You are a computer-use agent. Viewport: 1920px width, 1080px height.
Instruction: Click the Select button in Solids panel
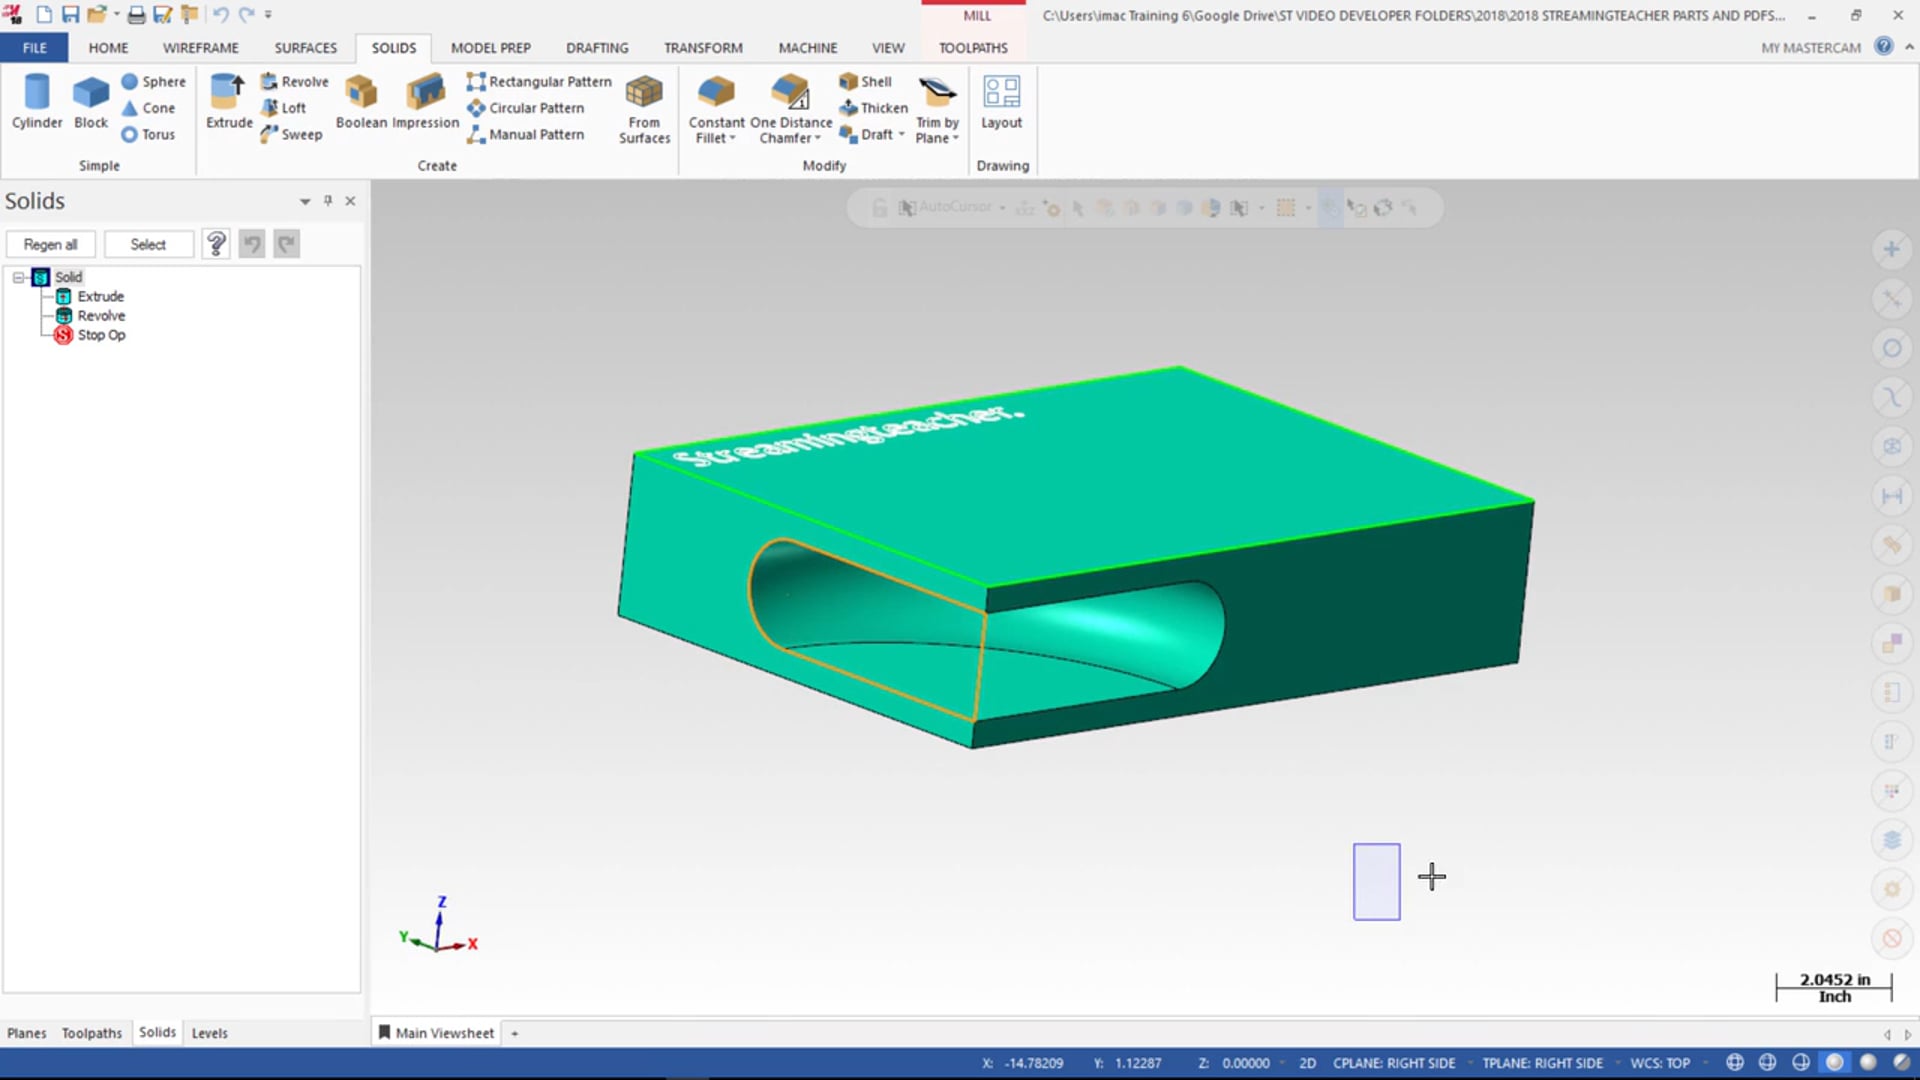(148, 244)
